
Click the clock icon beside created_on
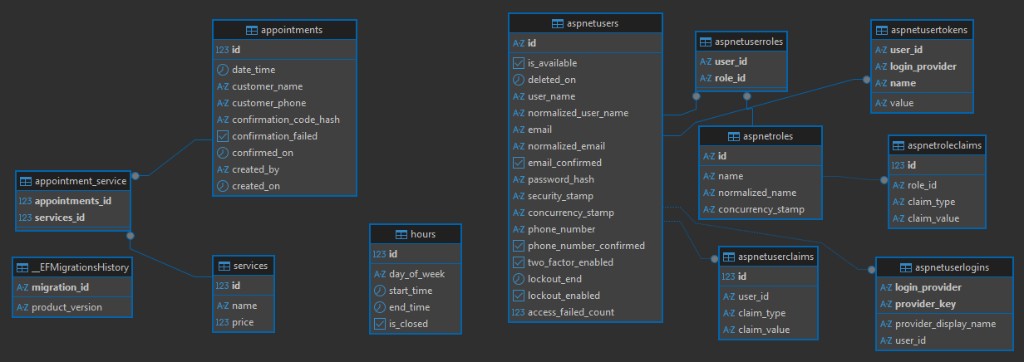tap(223, 186)
